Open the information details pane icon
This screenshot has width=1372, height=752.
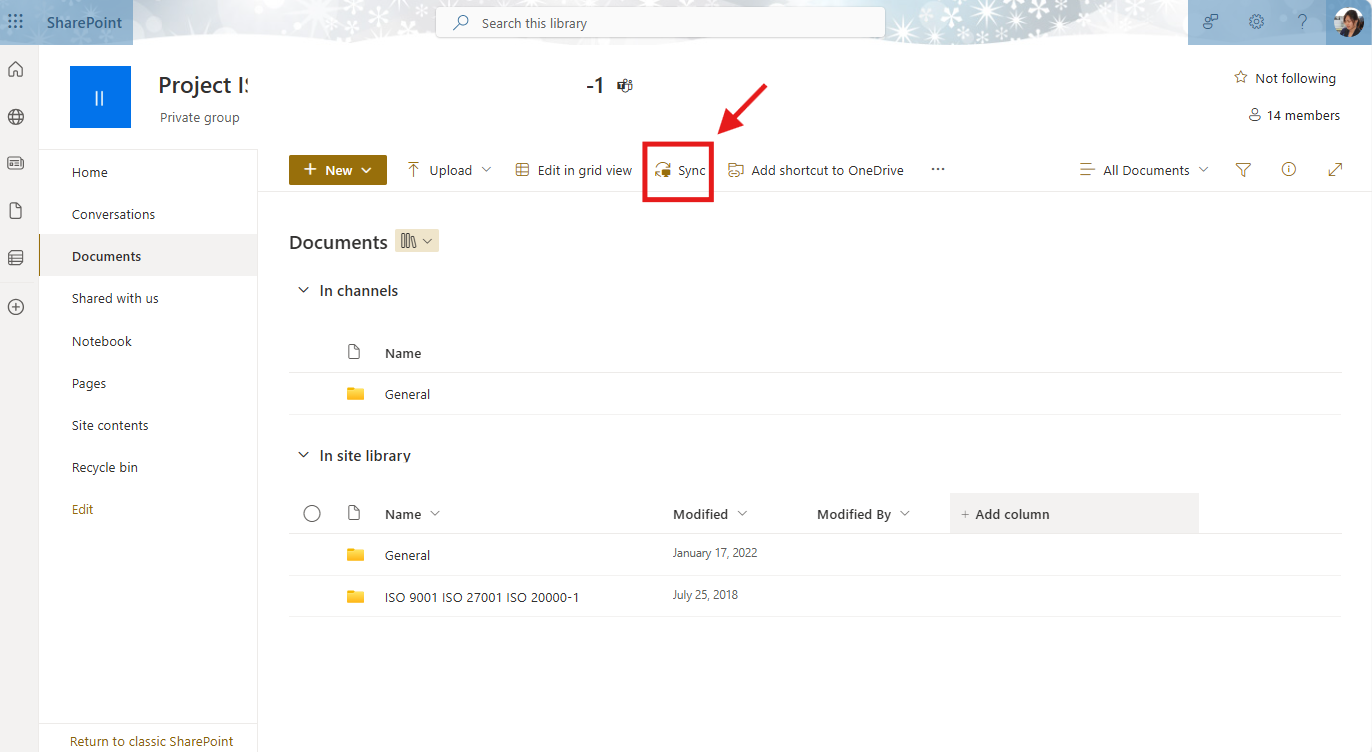1289,170
